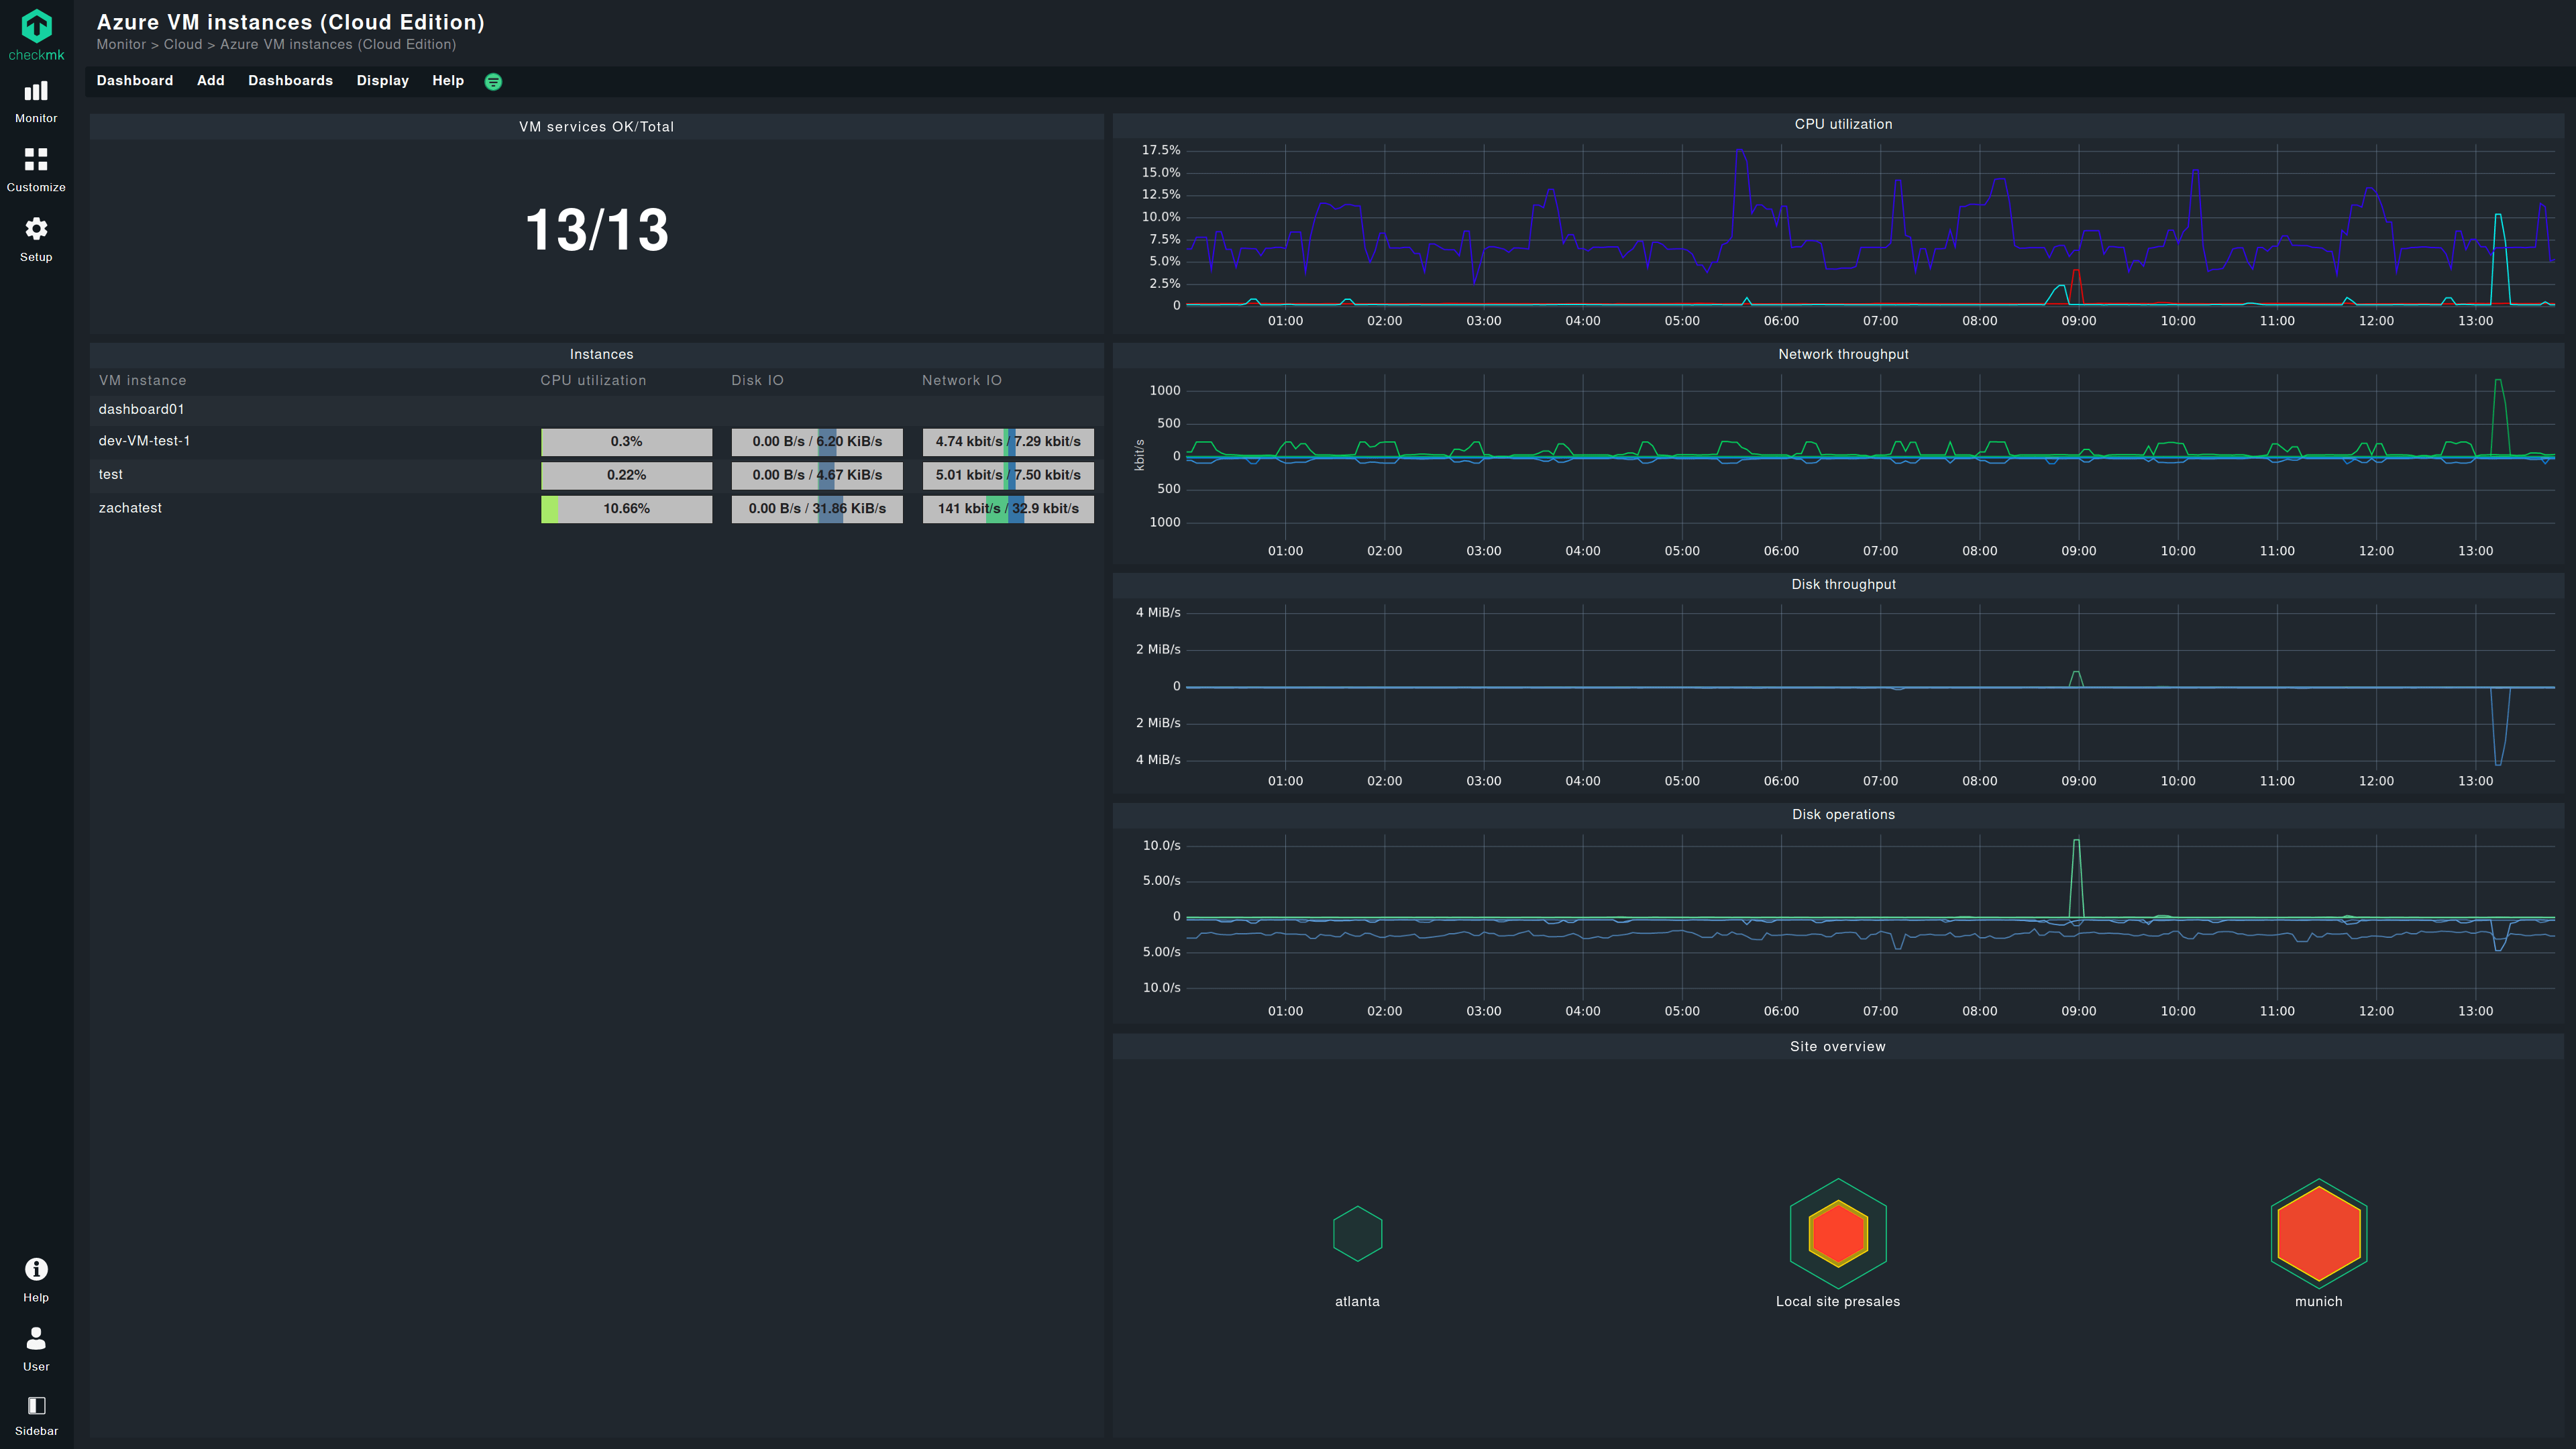The image size is (2576, 1449).
Task: Click the green filter icon in the menu bar
Action: tap(493, 82)
